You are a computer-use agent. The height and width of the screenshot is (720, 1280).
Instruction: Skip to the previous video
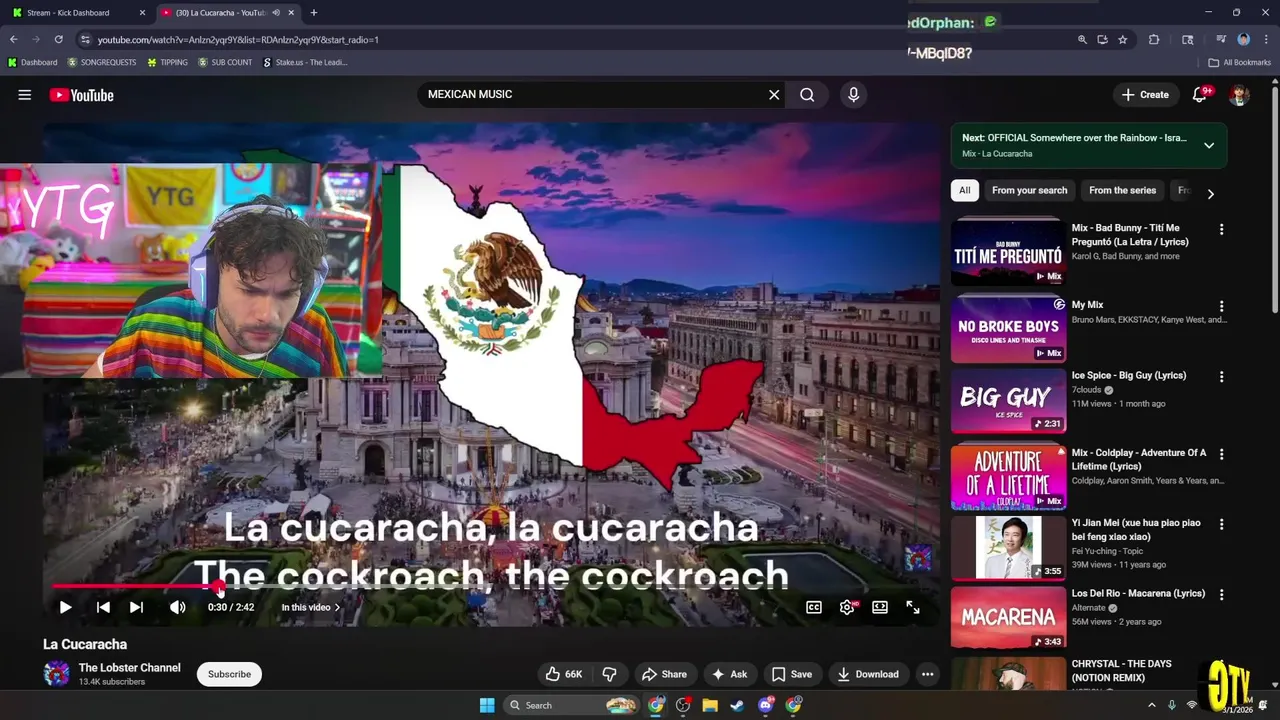103,607
